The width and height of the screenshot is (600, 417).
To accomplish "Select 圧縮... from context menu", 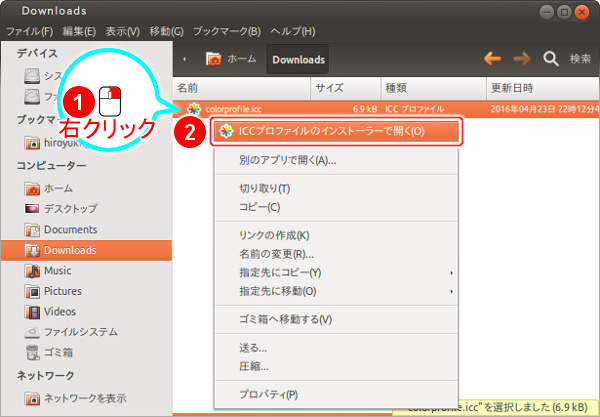I will tap(336, 367).
